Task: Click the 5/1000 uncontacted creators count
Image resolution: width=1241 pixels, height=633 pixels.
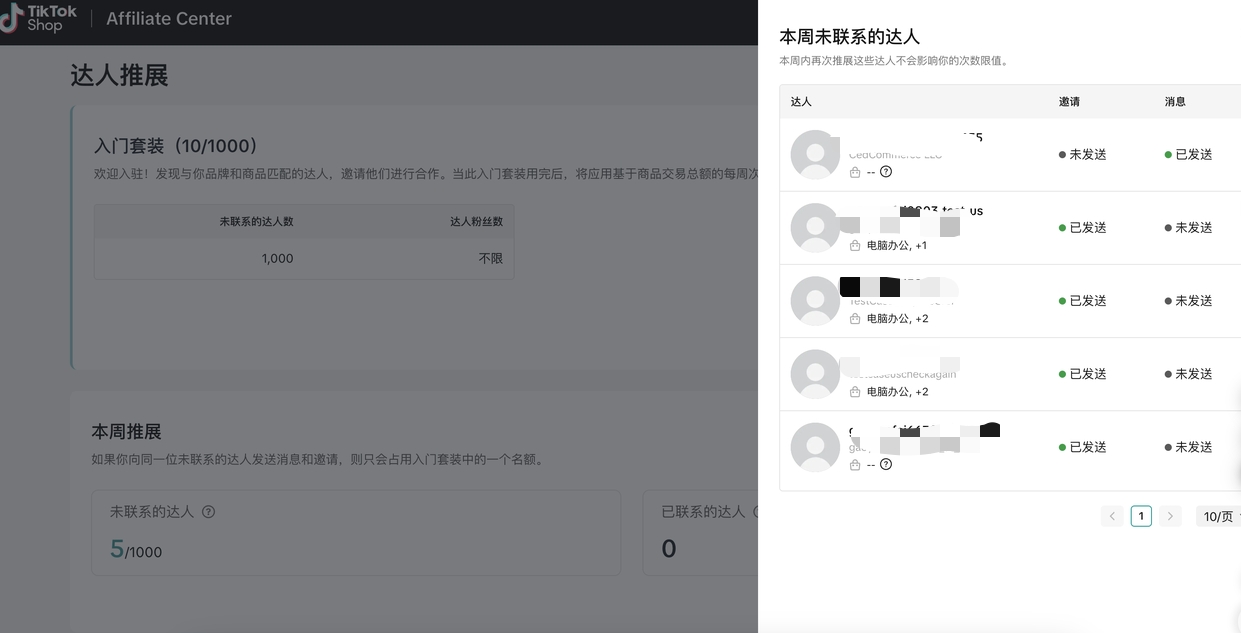Action: [x=136, y=549]
